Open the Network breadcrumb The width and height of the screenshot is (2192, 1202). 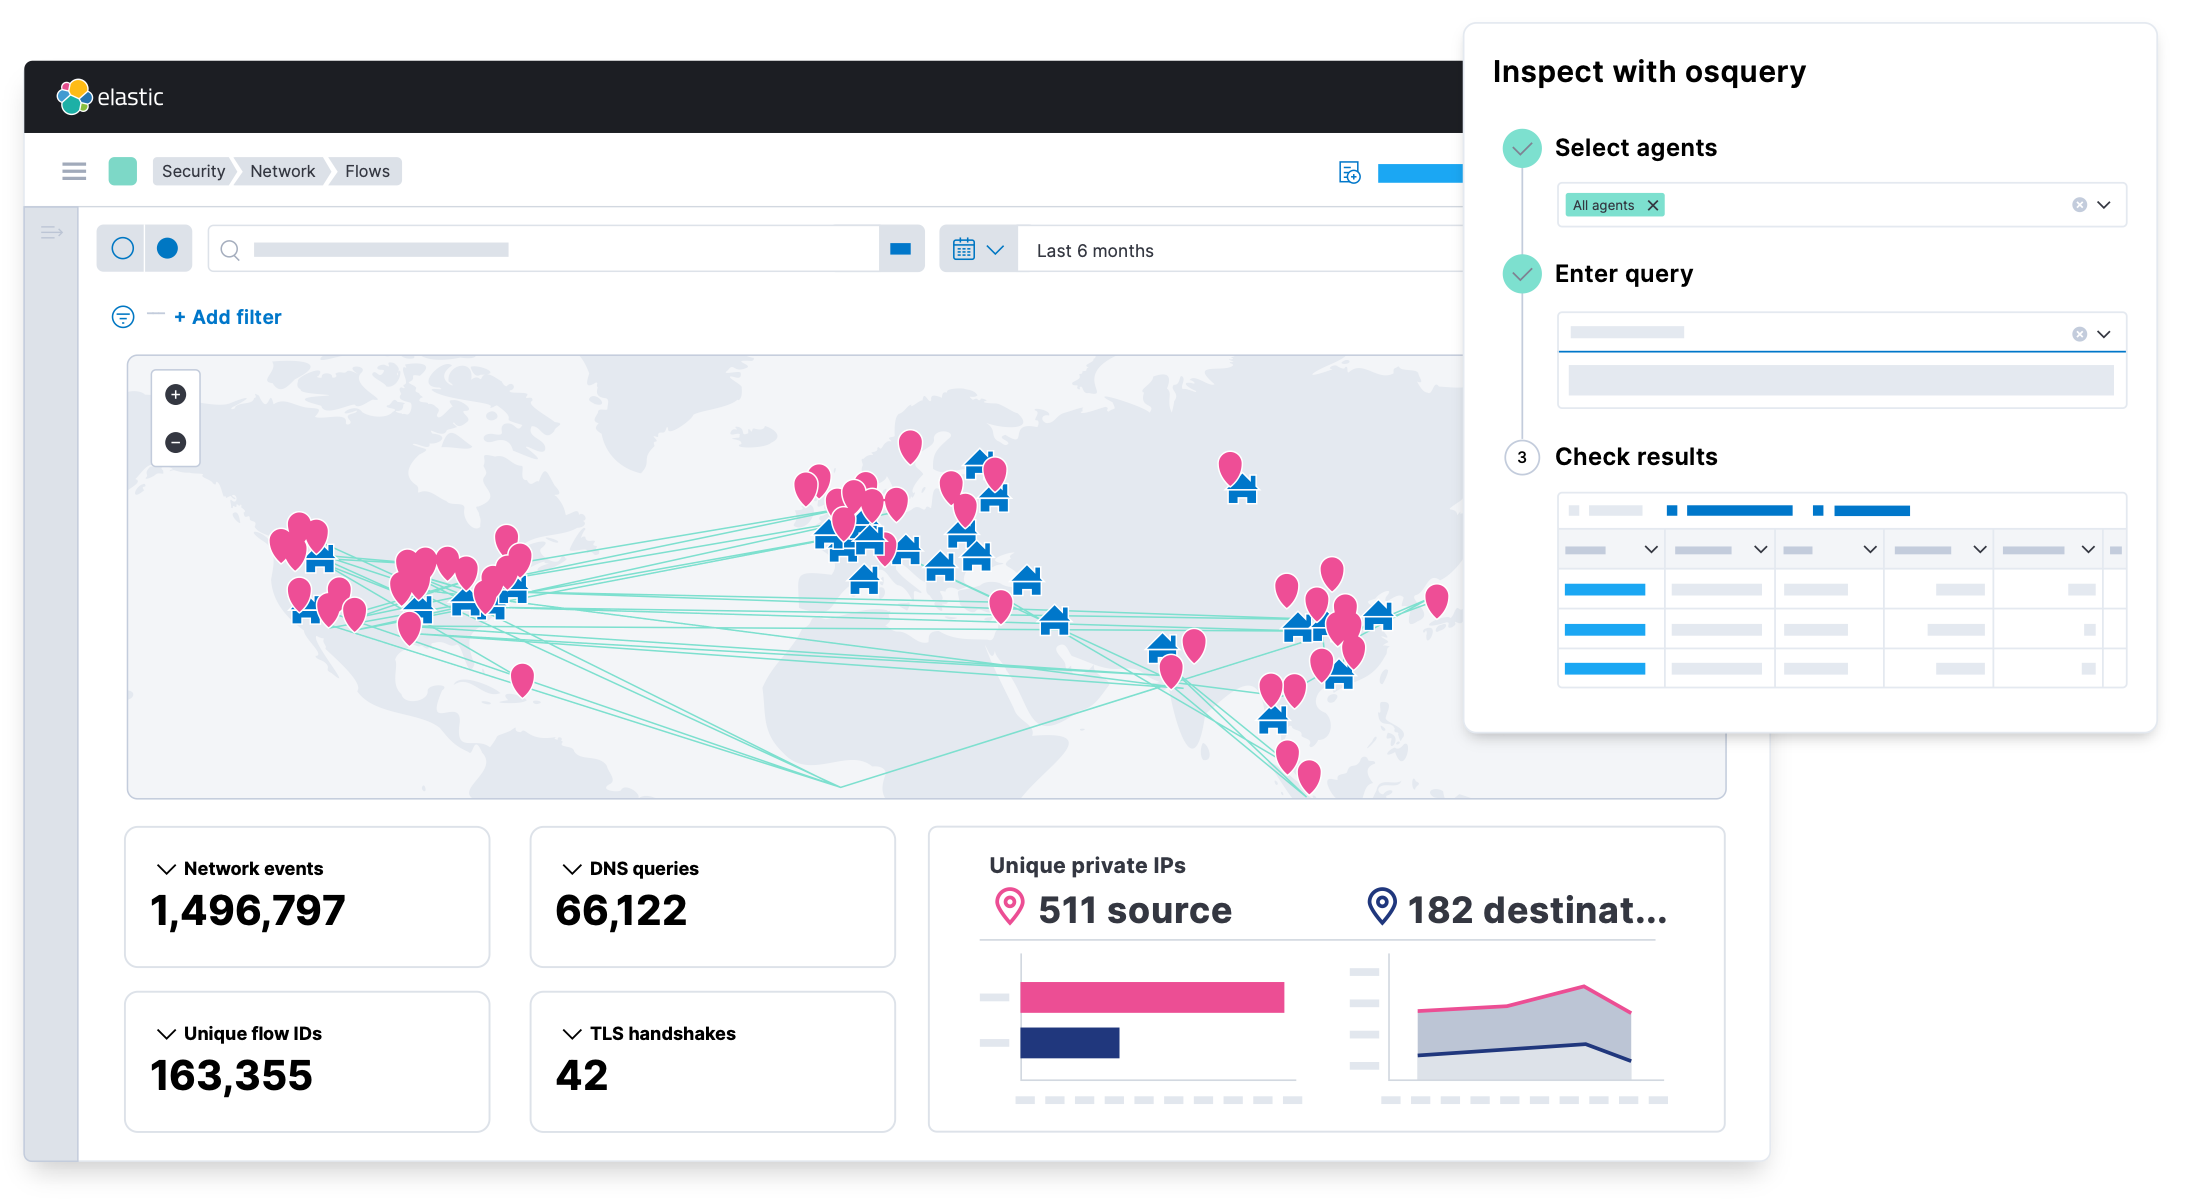coord(282,171)
